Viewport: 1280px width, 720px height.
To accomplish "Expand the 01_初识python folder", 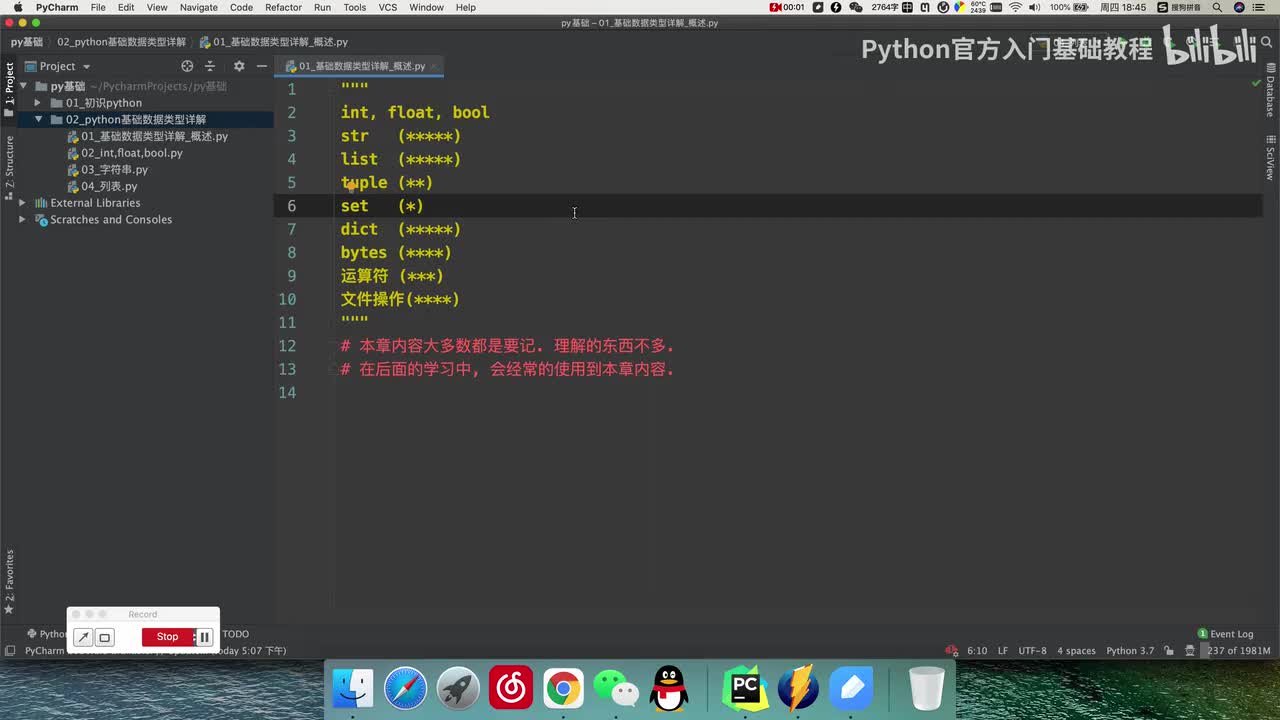I will (x=38, y=103).
